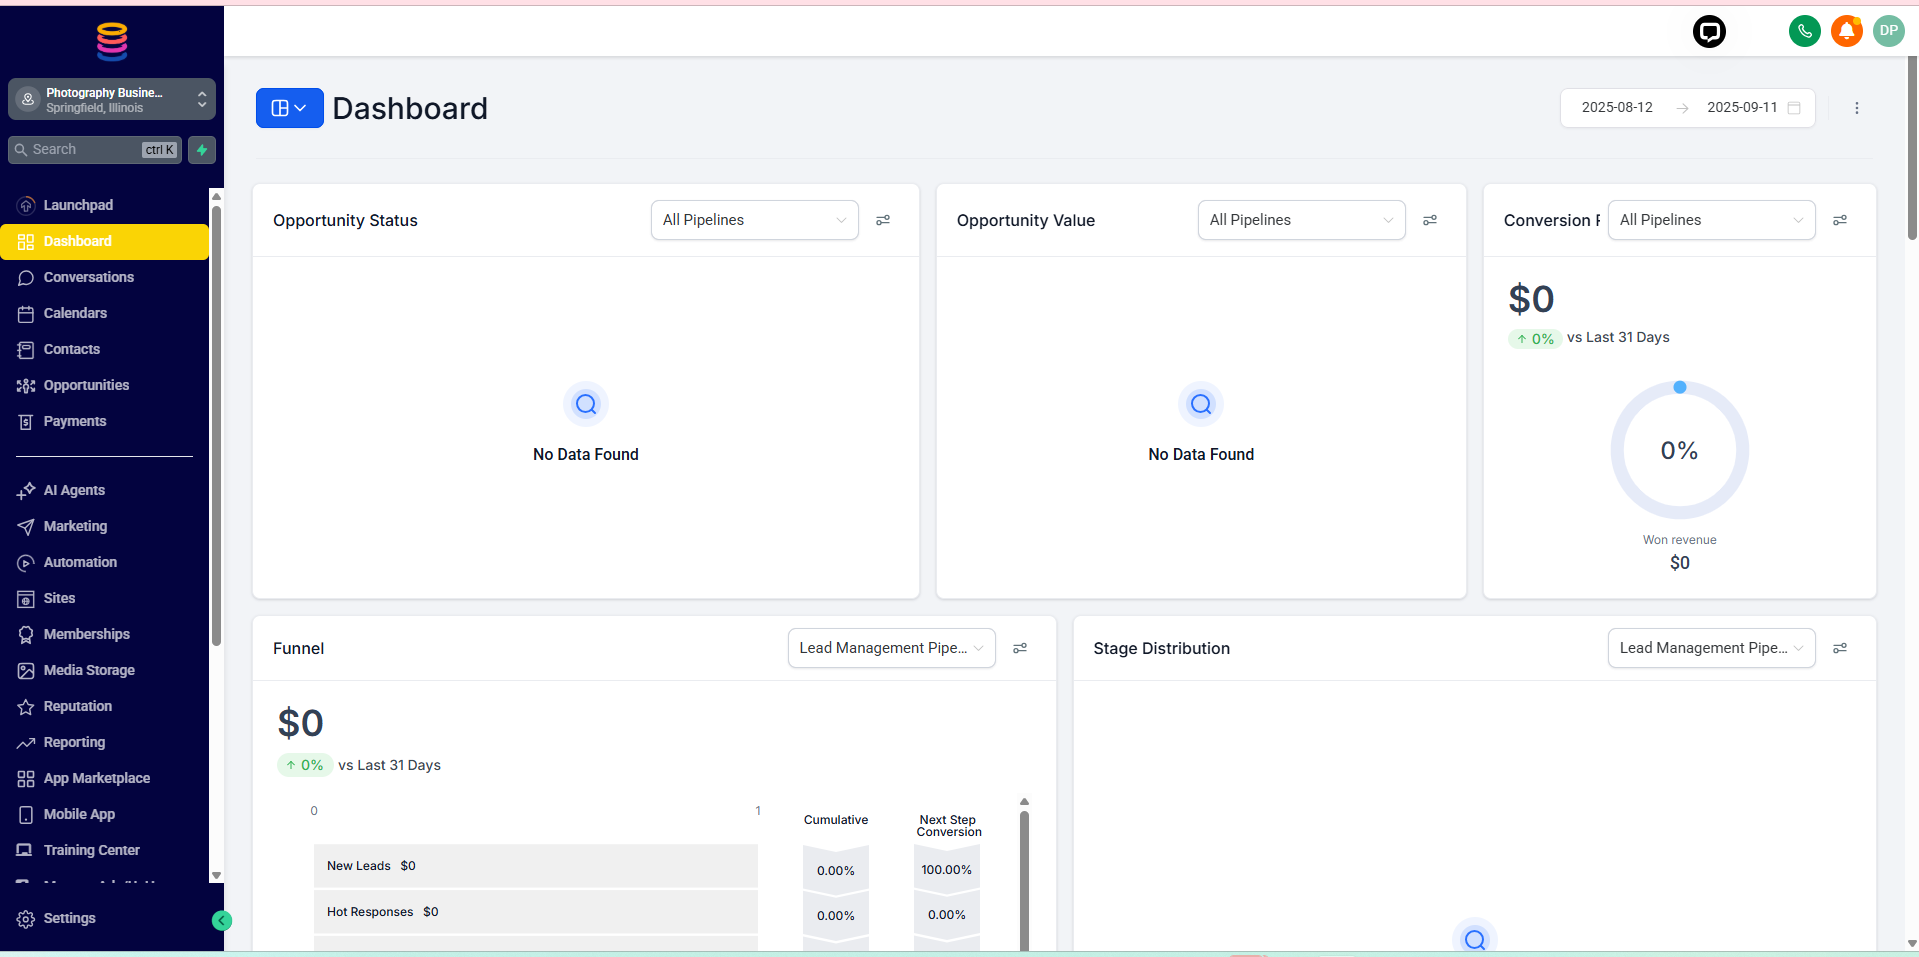
Task: Switch the Photography Business account selector
Action: point(112,99)
